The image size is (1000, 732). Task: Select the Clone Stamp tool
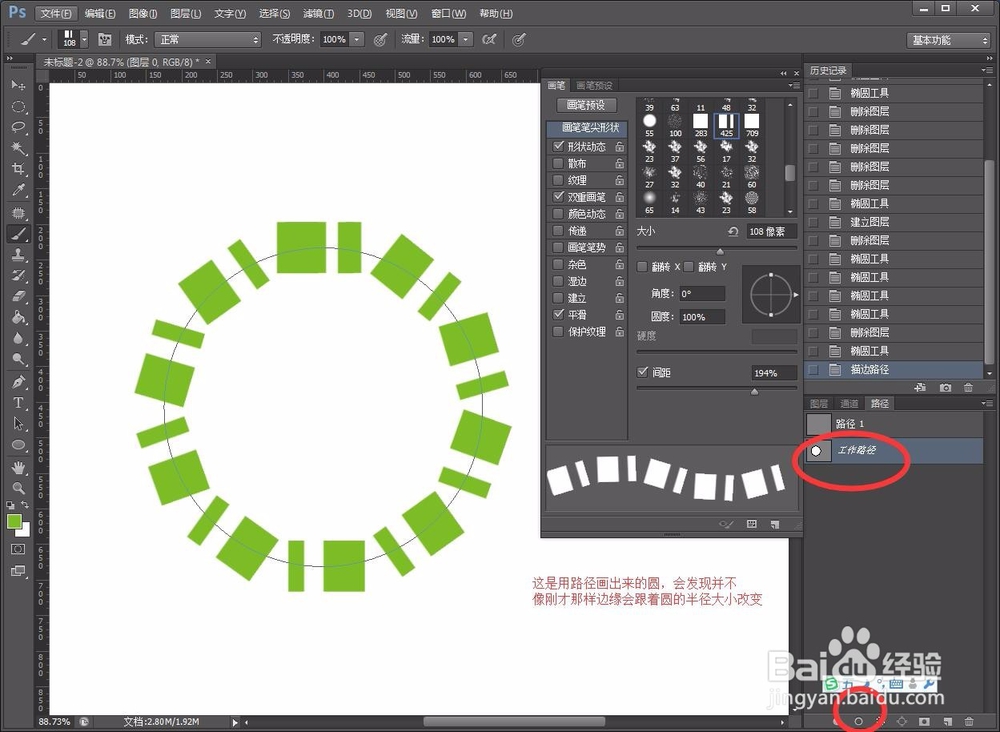(x=18, y=254)
